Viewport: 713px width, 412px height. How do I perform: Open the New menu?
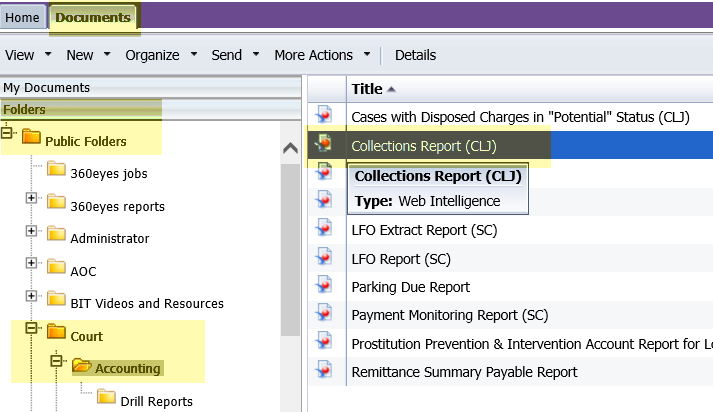pos(80,55)
